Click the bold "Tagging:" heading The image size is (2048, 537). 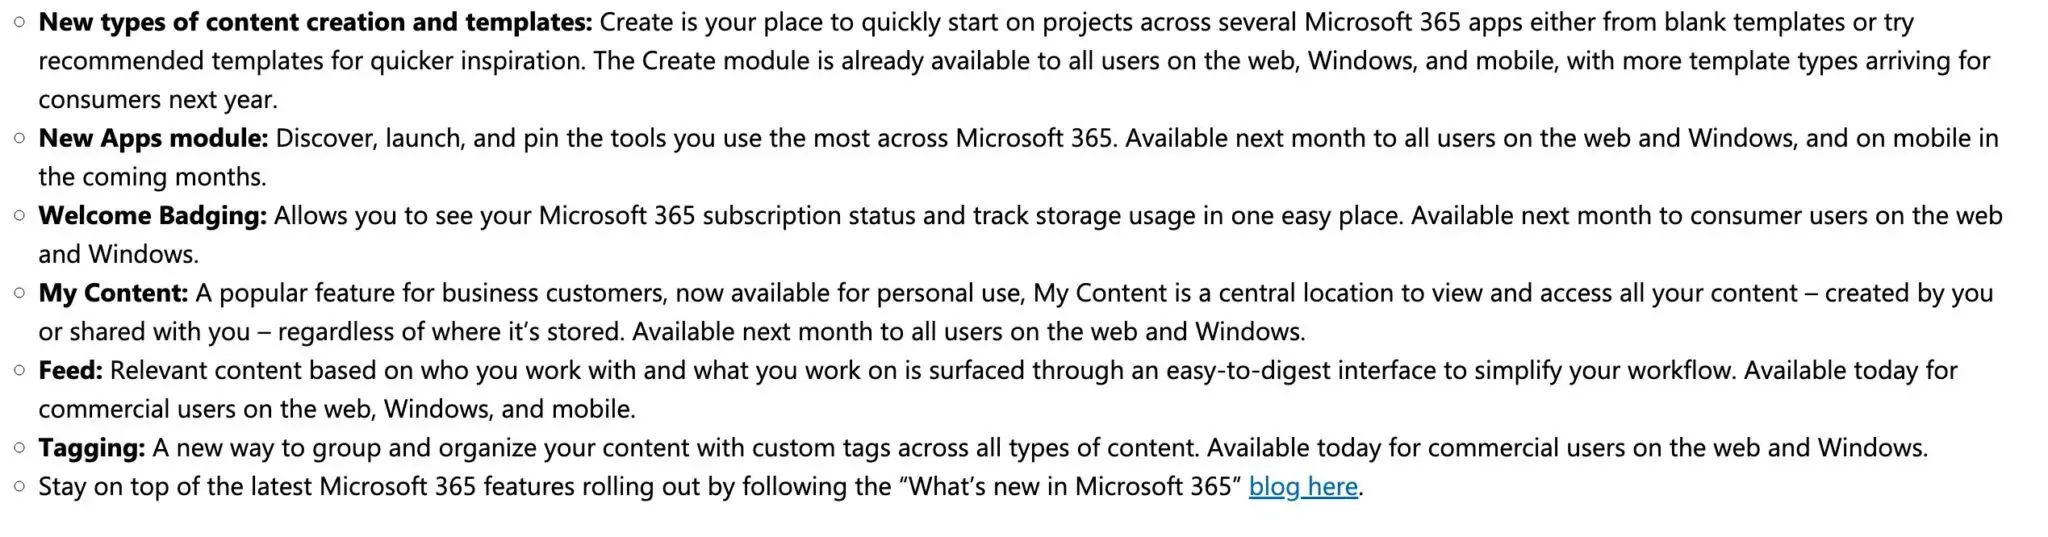coord(91,448)
